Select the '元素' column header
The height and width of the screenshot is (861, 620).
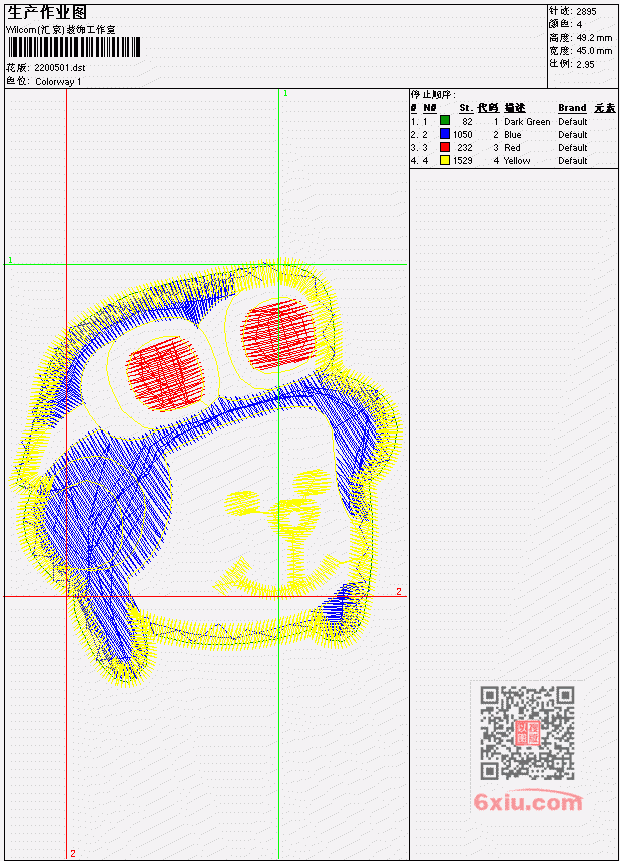point(605,108)
